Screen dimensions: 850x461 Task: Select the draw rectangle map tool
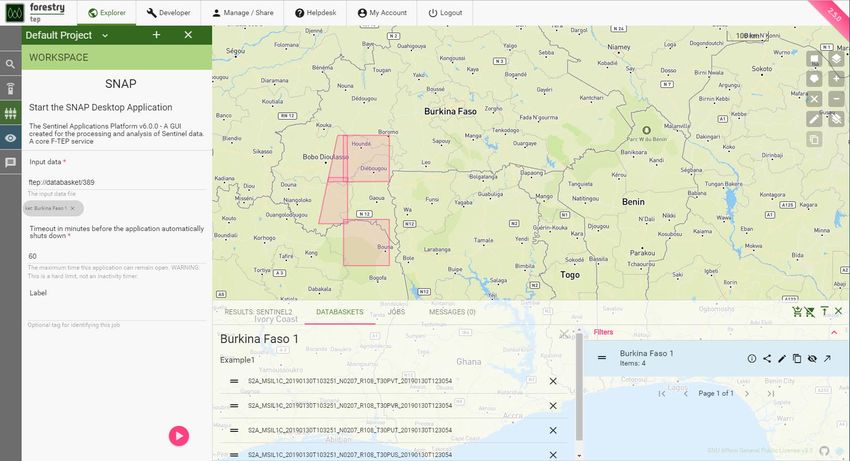(x=814, y=59)
